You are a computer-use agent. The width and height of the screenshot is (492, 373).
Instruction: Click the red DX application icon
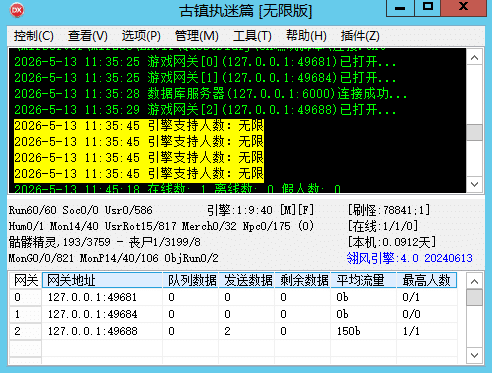tap(17, 11)
